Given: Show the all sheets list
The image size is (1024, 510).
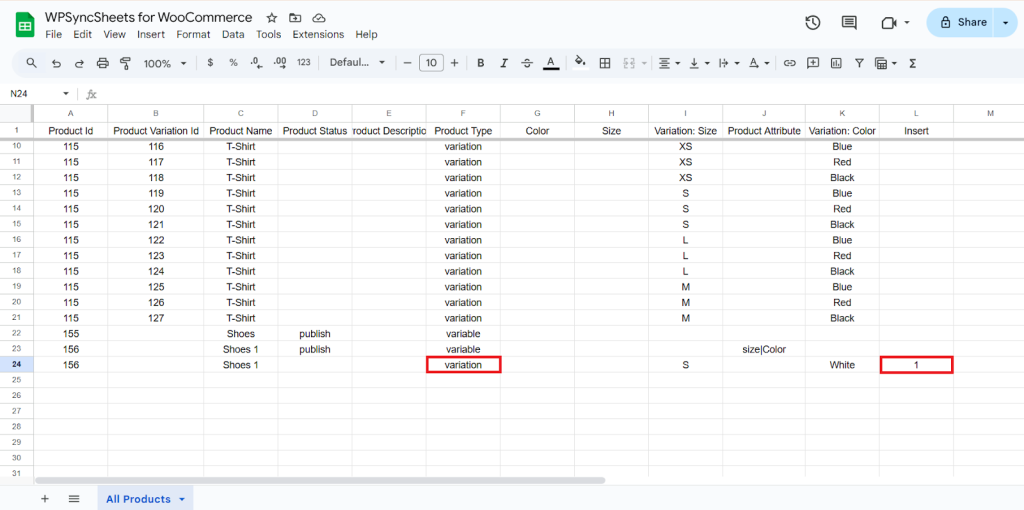Looking at the screenshot, I should [74, 499].
